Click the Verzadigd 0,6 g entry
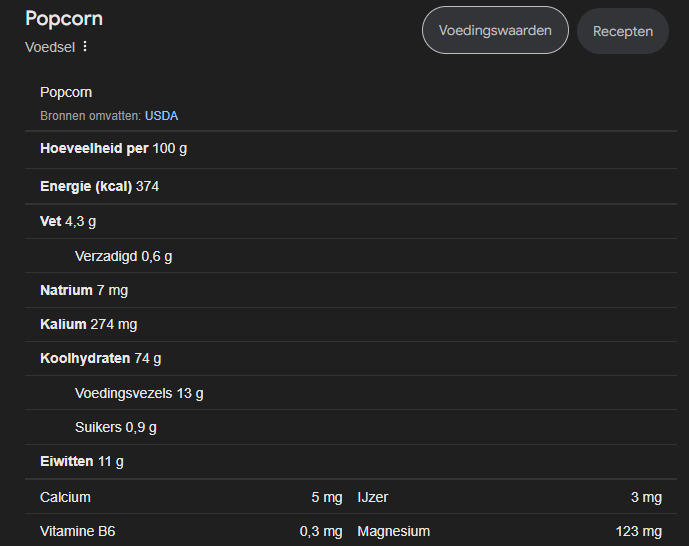This screenshot has width=689, height=546. pos(123,256)
